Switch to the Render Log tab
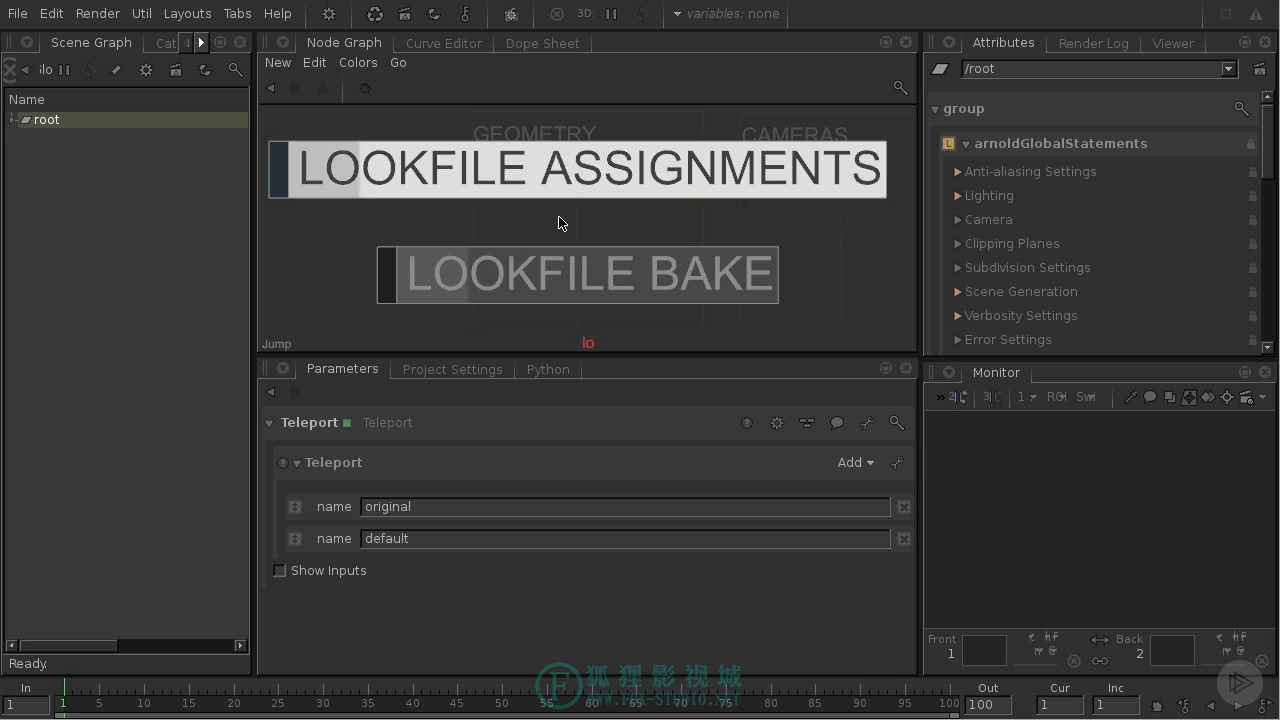The image size is (1280, 720). (1093, 43)
